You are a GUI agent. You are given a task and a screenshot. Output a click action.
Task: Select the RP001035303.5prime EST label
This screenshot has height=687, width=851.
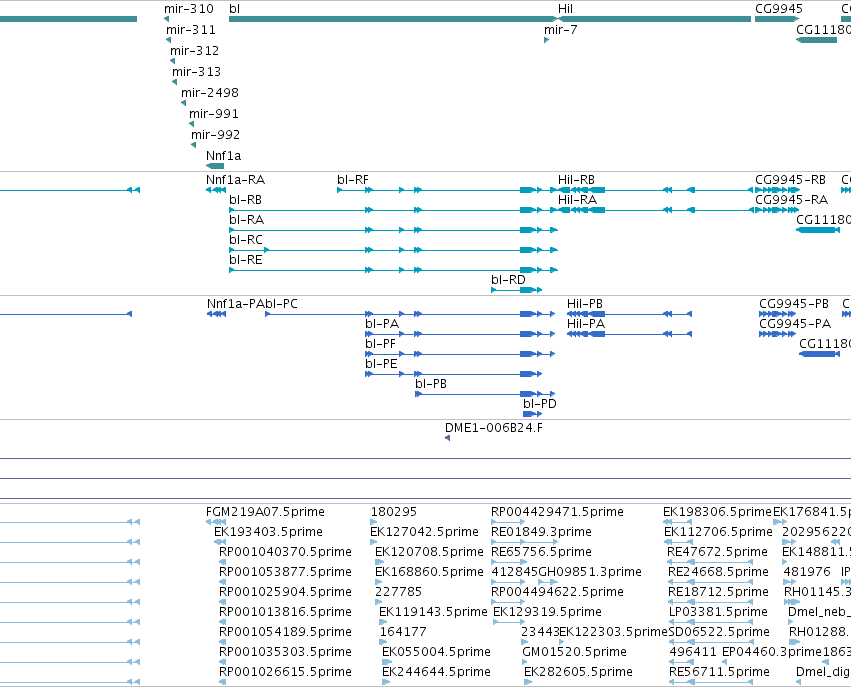coord(285,652)
